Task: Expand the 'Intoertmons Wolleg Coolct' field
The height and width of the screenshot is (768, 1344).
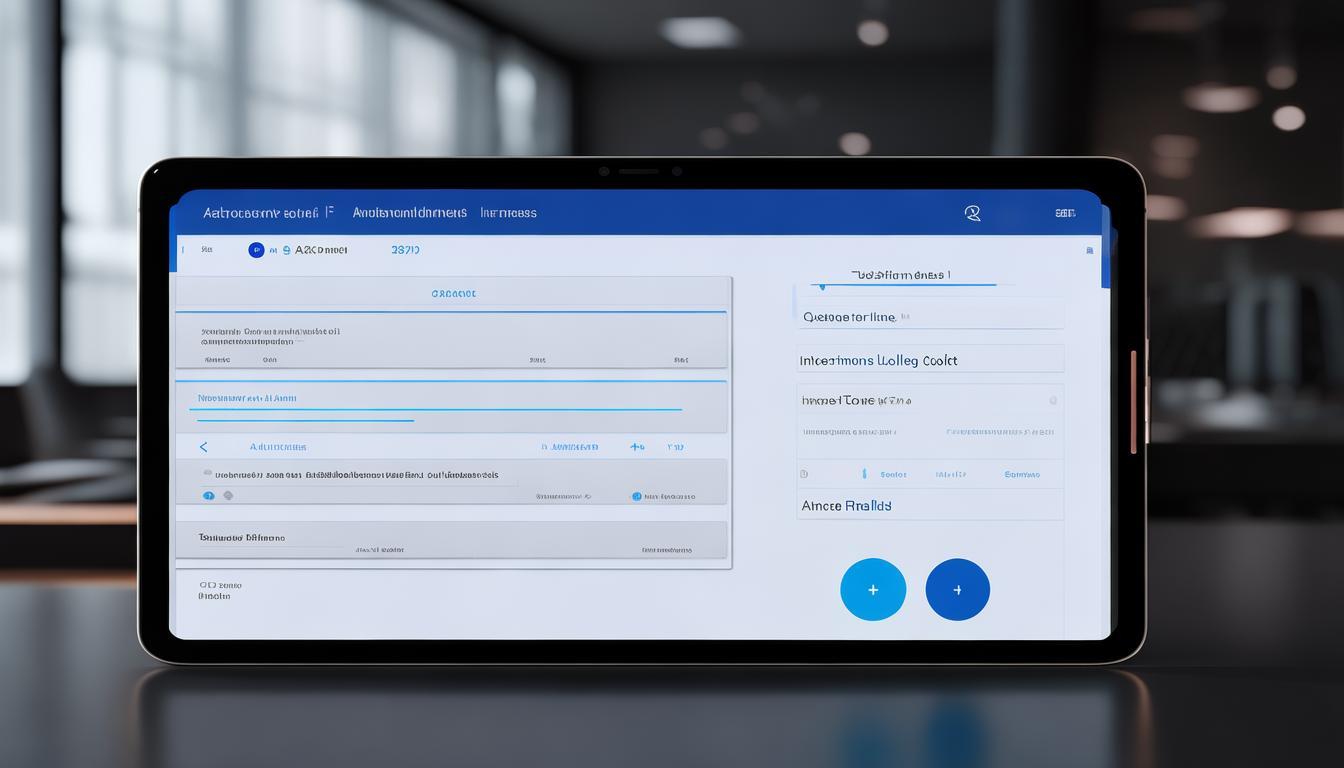Action: (x=929, y=360)
